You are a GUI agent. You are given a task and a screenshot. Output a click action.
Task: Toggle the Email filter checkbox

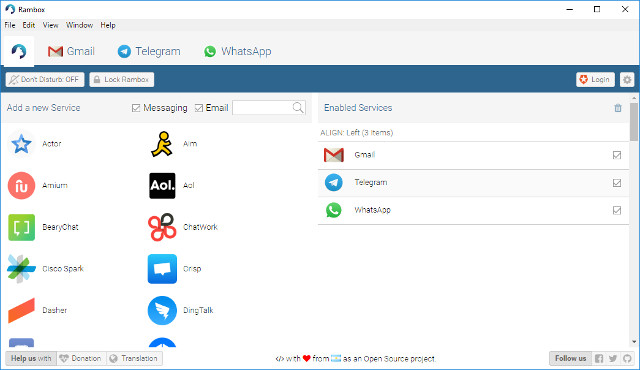tap(199, 108)
